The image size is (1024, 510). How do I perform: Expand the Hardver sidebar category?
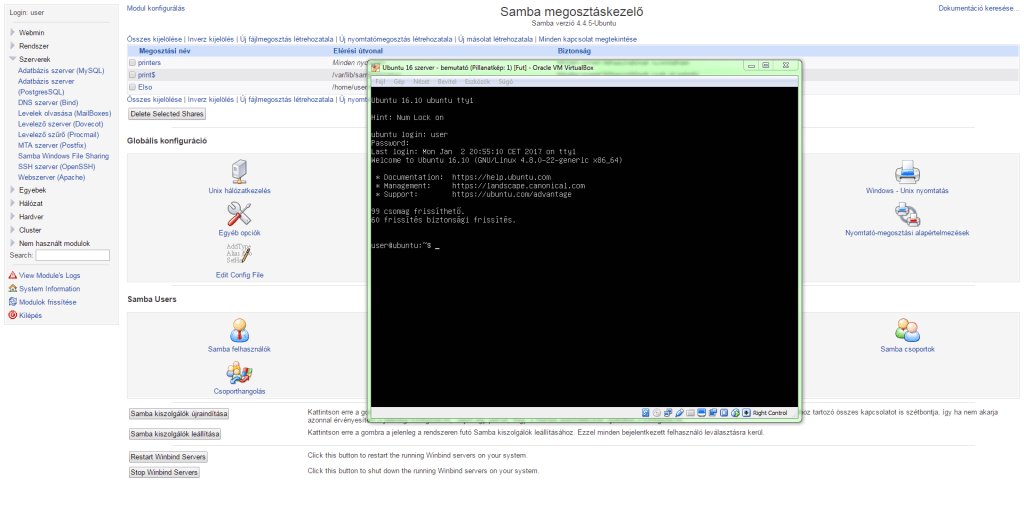pos(12,216)
